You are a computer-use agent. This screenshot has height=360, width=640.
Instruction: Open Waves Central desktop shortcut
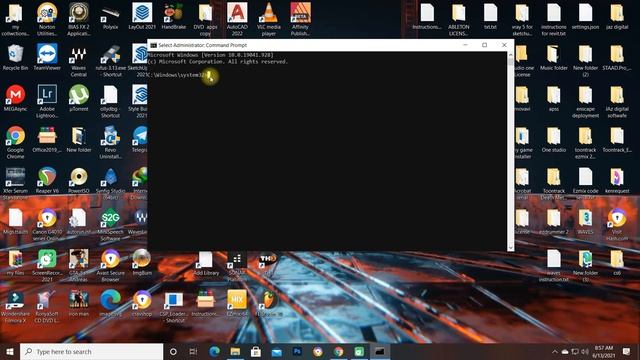pyautogui.click(x=79, y=61)
